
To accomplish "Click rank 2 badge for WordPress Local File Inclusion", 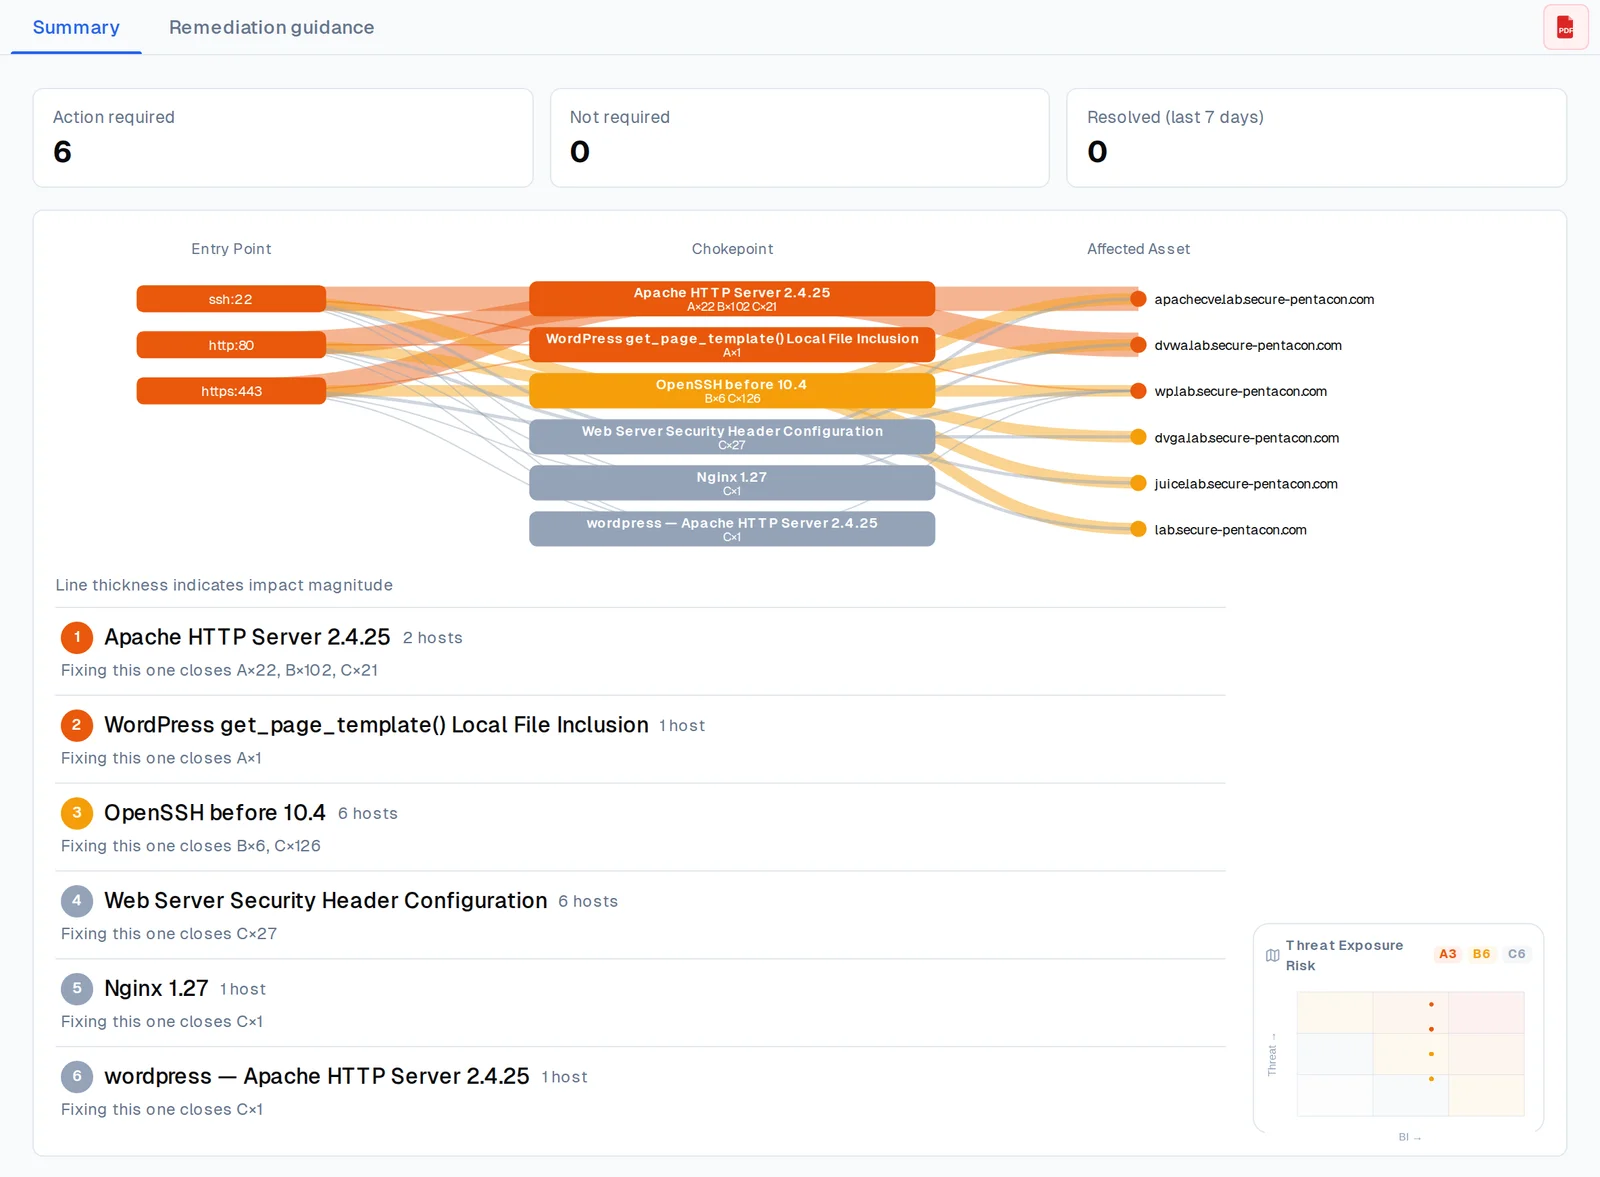I will [x=77, y=725].
